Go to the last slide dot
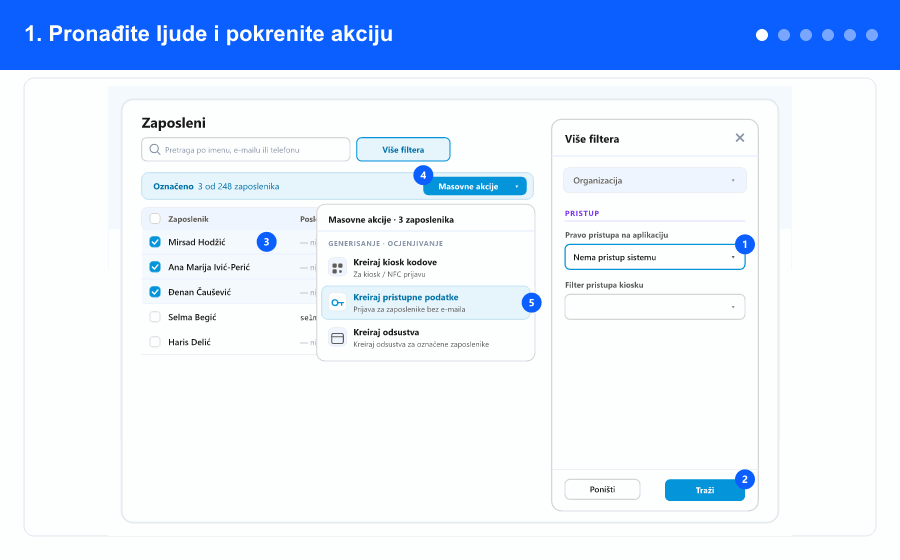This screenshot has height=560, width=900. (872, 35)
